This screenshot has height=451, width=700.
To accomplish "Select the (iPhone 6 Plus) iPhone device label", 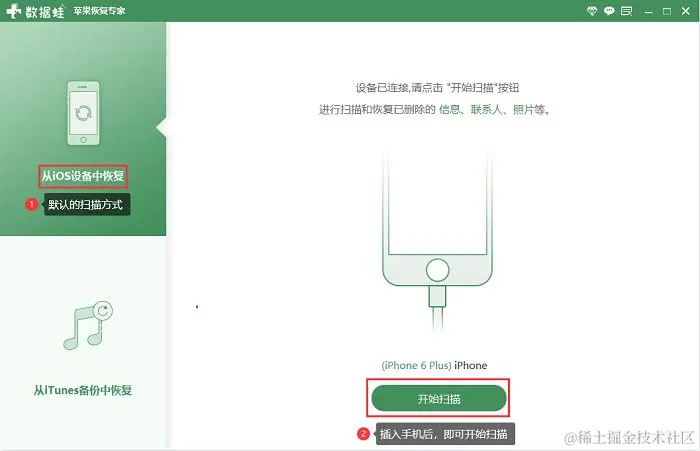I will point(434,365).
